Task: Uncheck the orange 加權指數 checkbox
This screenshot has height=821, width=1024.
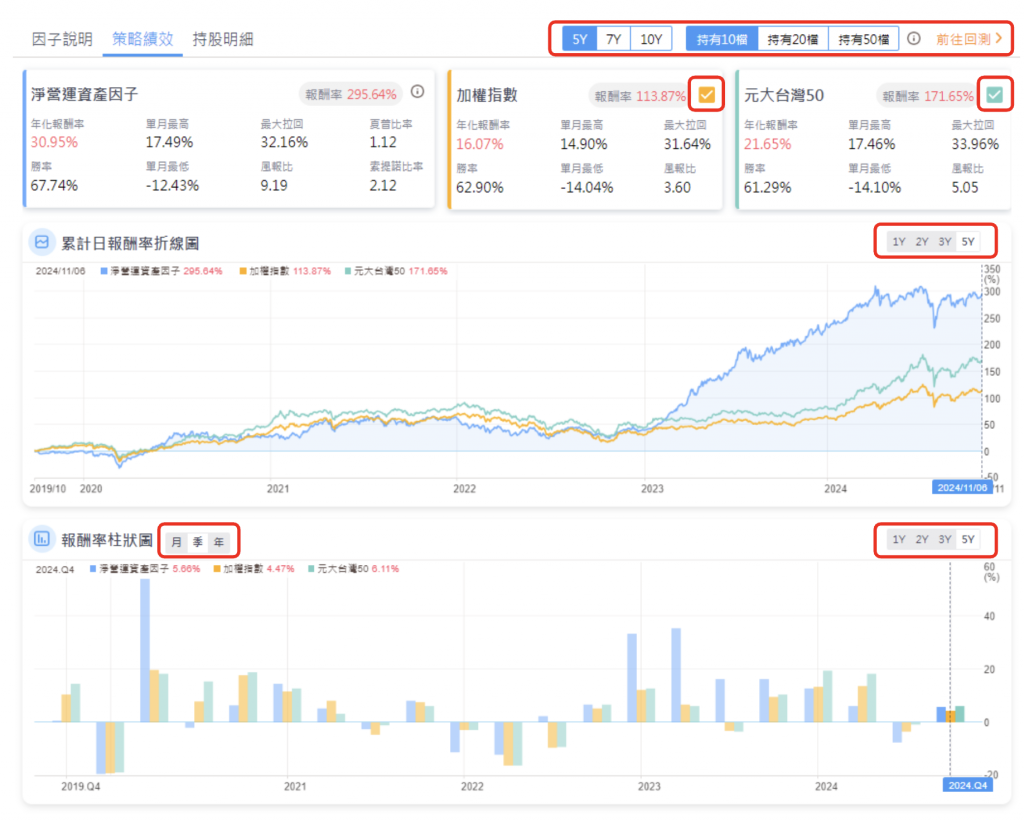Action: [x=707, y=95]
